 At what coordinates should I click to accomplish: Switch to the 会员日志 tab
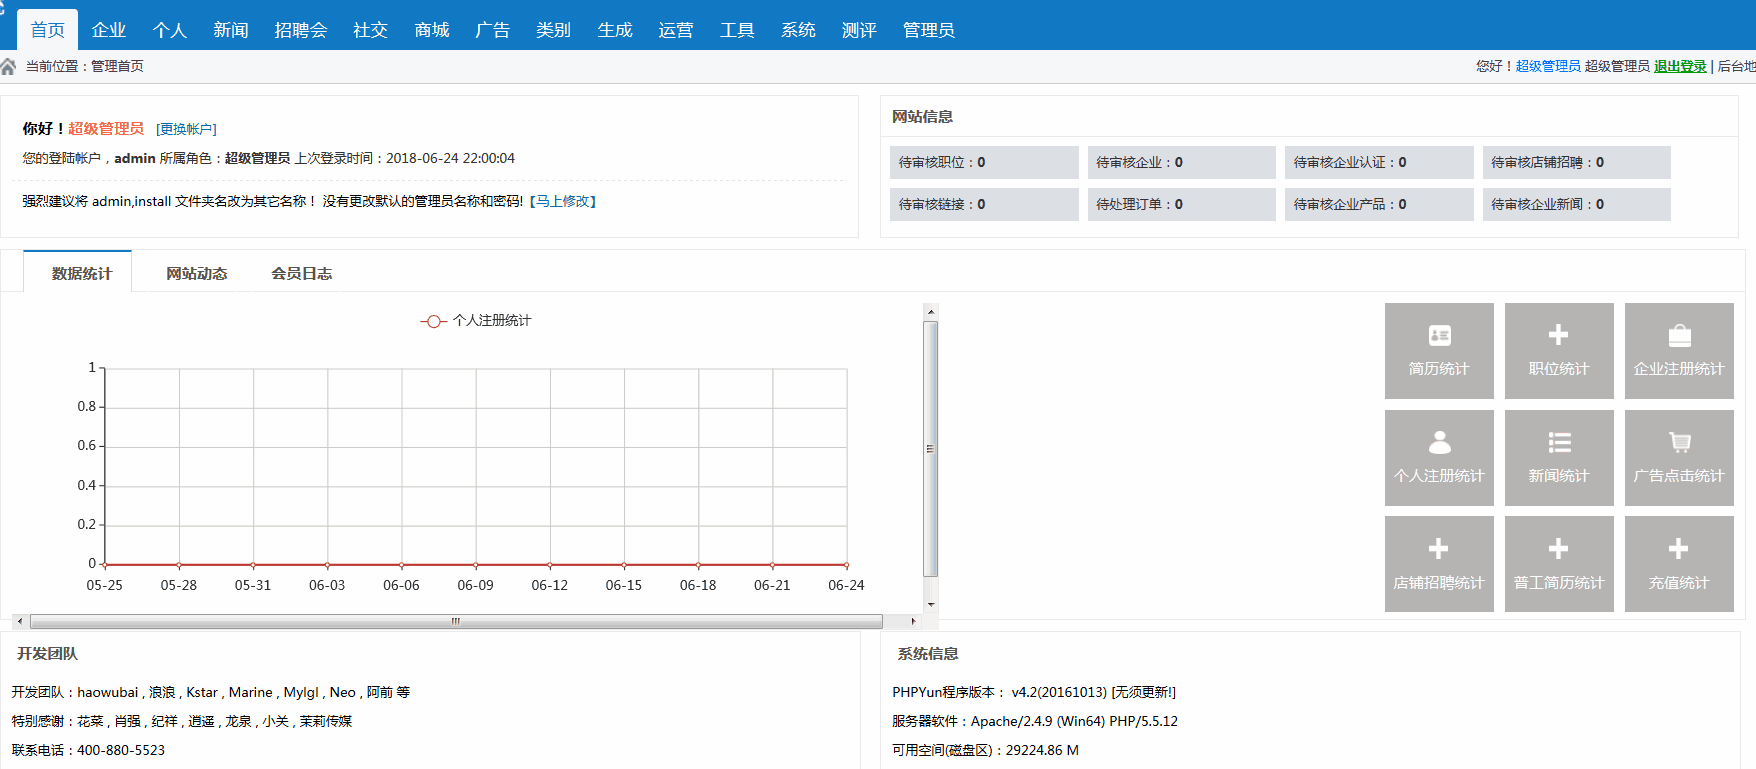coord(301,273)
